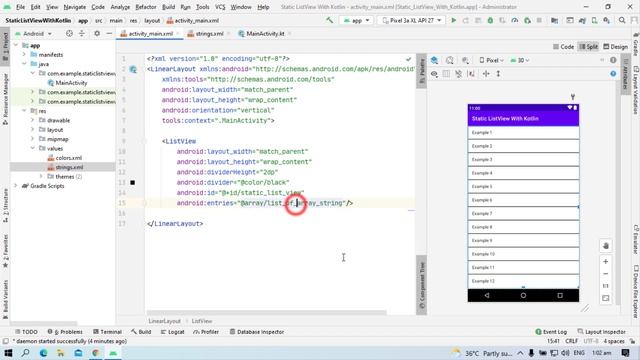
Task: Open the Project panel gear options
Action: (x=97, y=33)
